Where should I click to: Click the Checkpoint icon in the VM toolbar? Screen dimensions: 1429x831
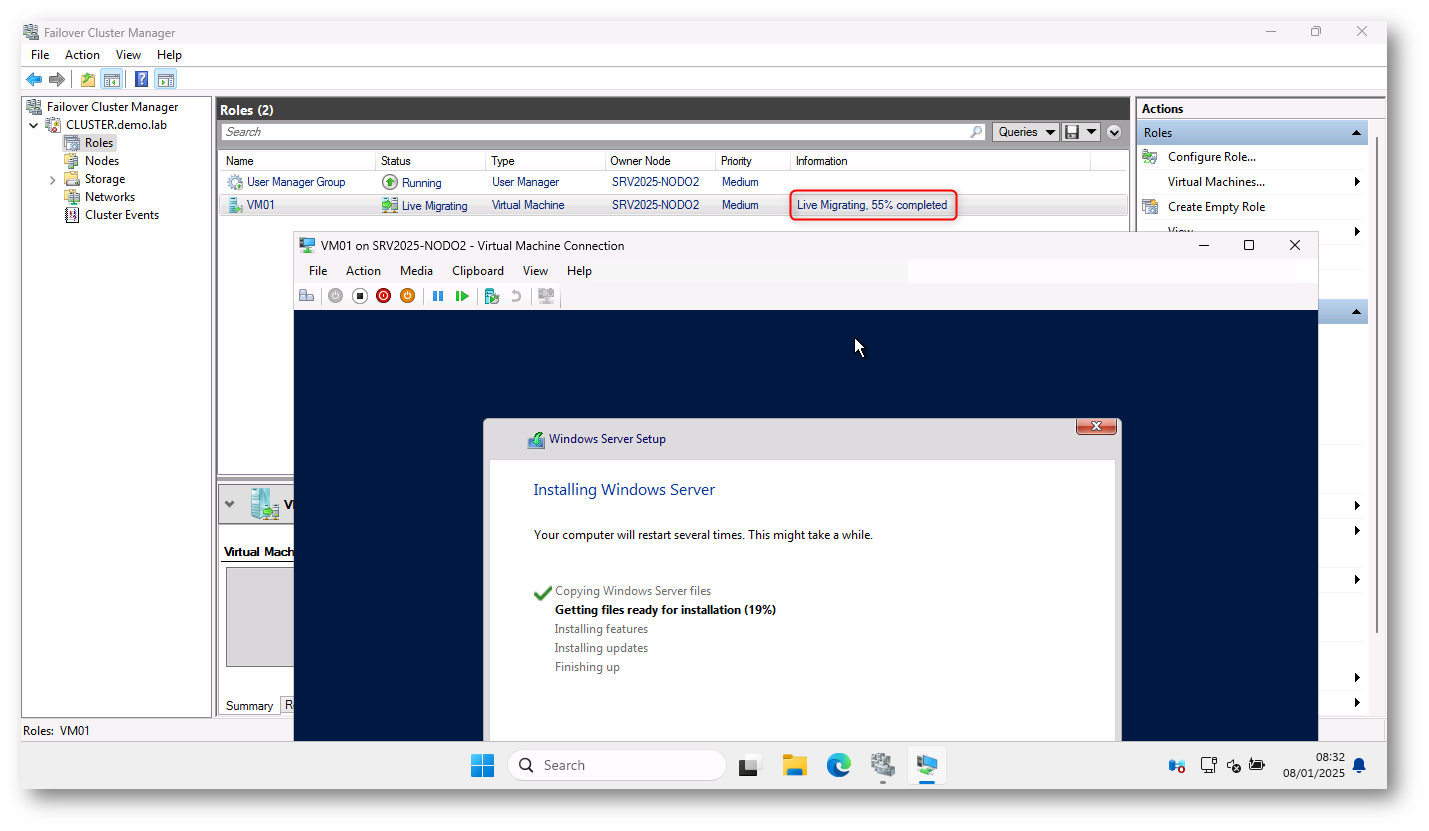coord(491,296)
